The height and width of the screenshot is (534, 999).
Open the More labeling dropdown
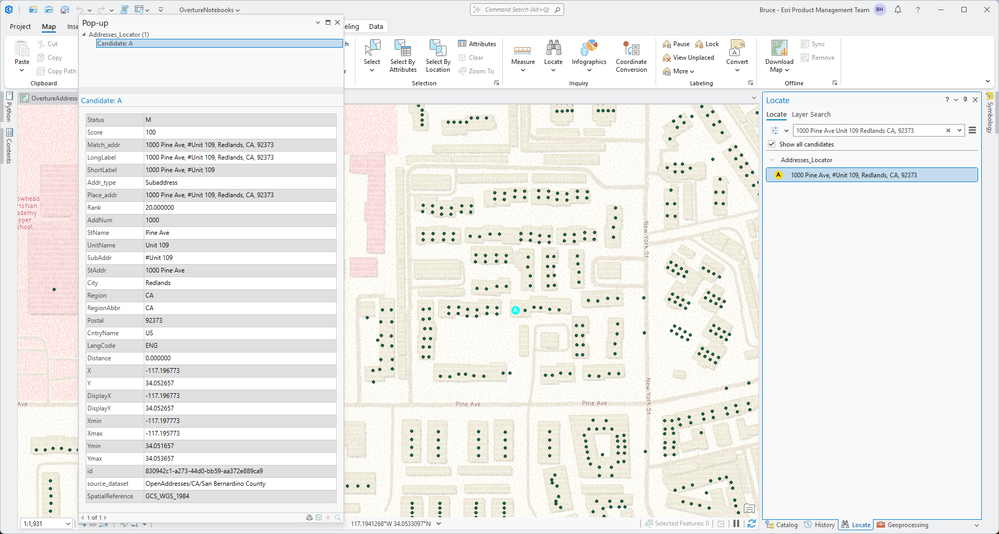click(679, 71)
